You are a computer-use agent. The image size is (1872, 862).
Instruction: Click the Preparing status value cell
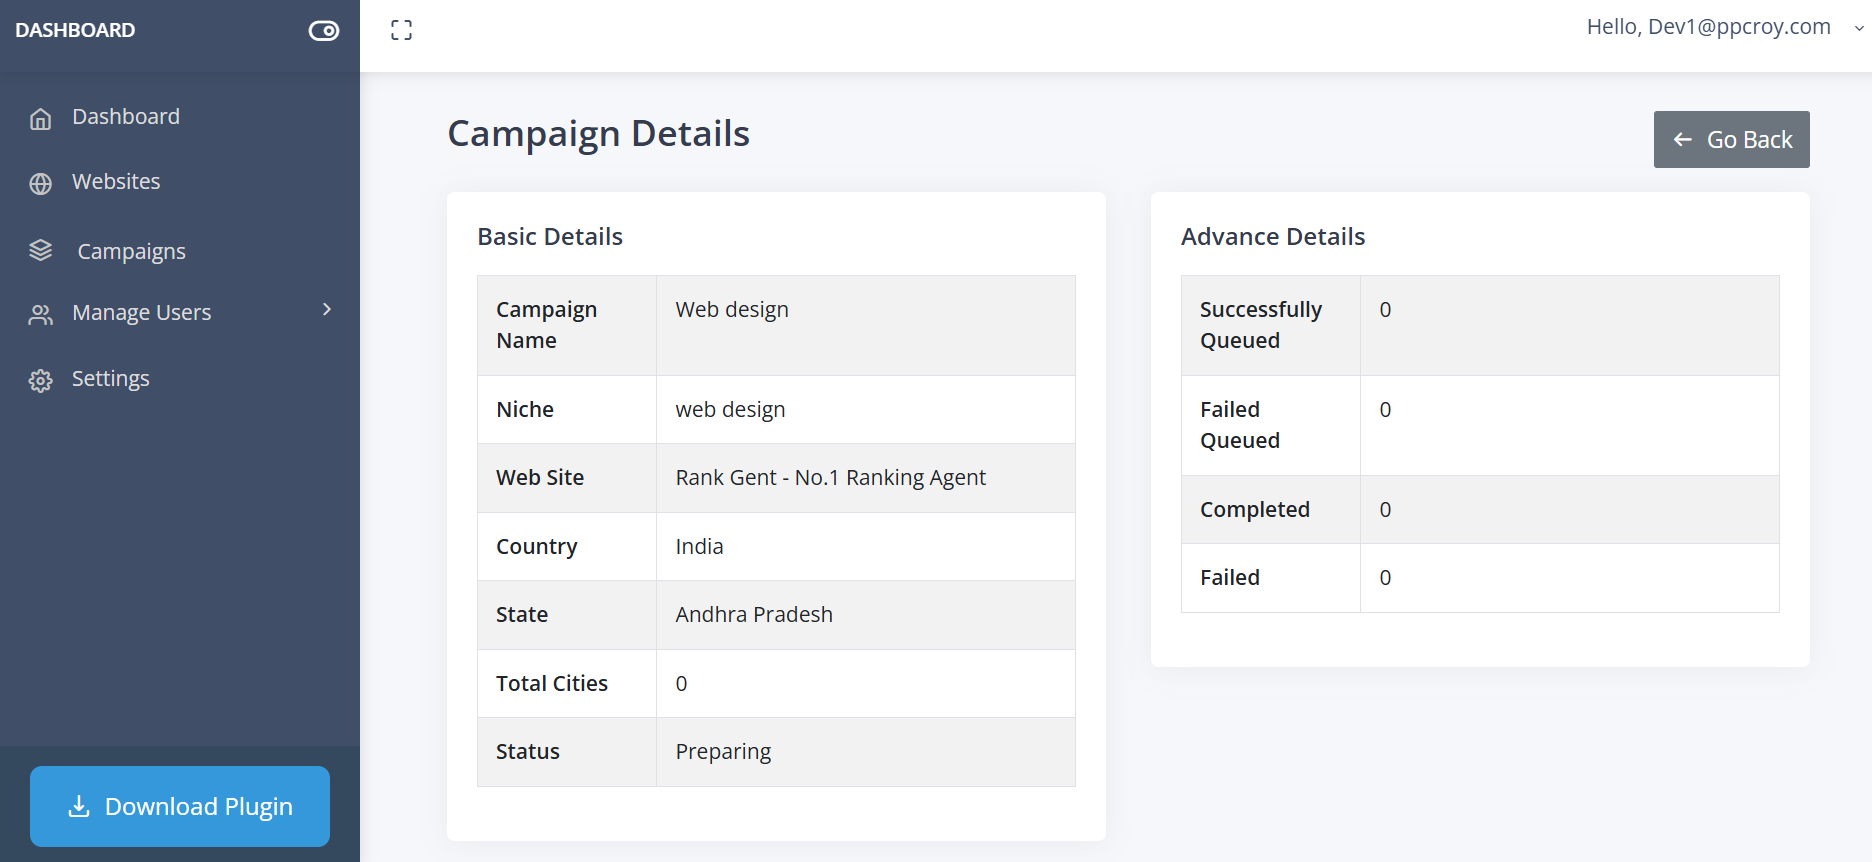point(865,752)
